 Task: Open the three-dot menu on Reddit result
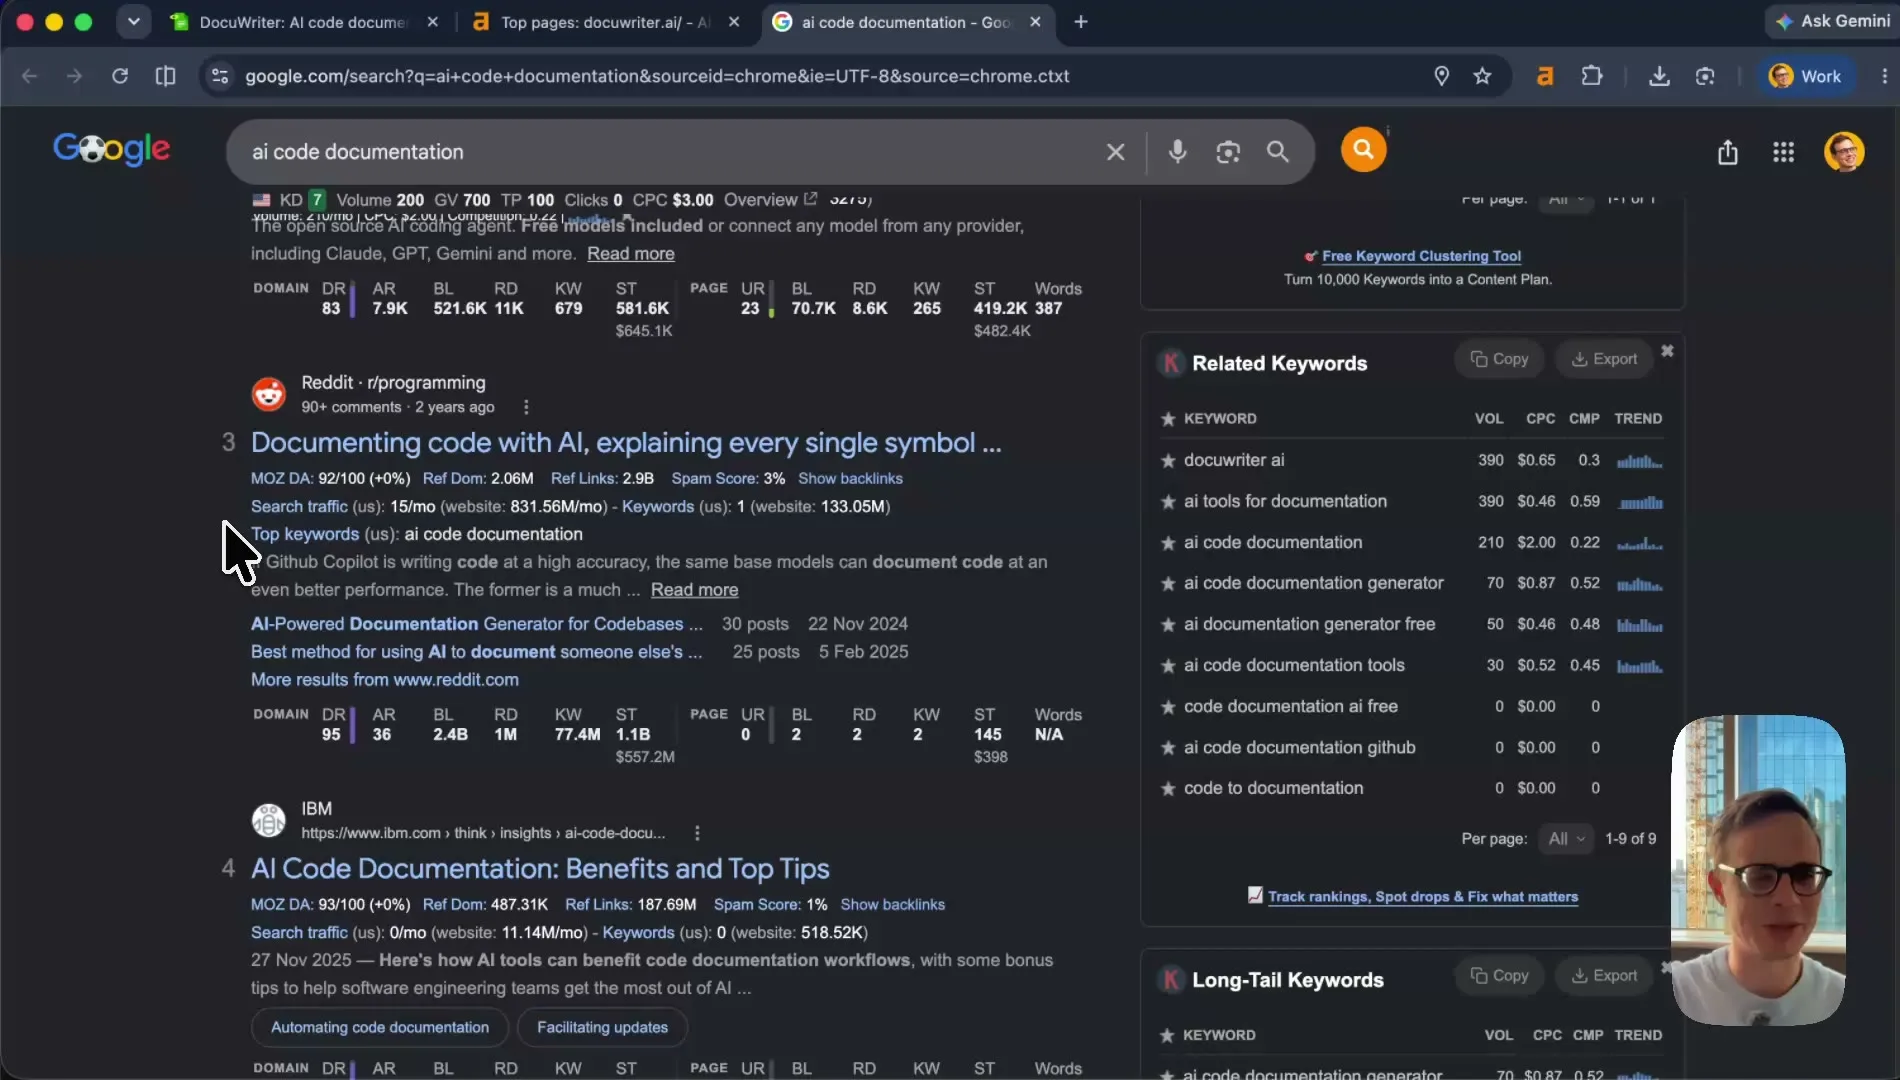pyautogui.click(x=526, y=407)
